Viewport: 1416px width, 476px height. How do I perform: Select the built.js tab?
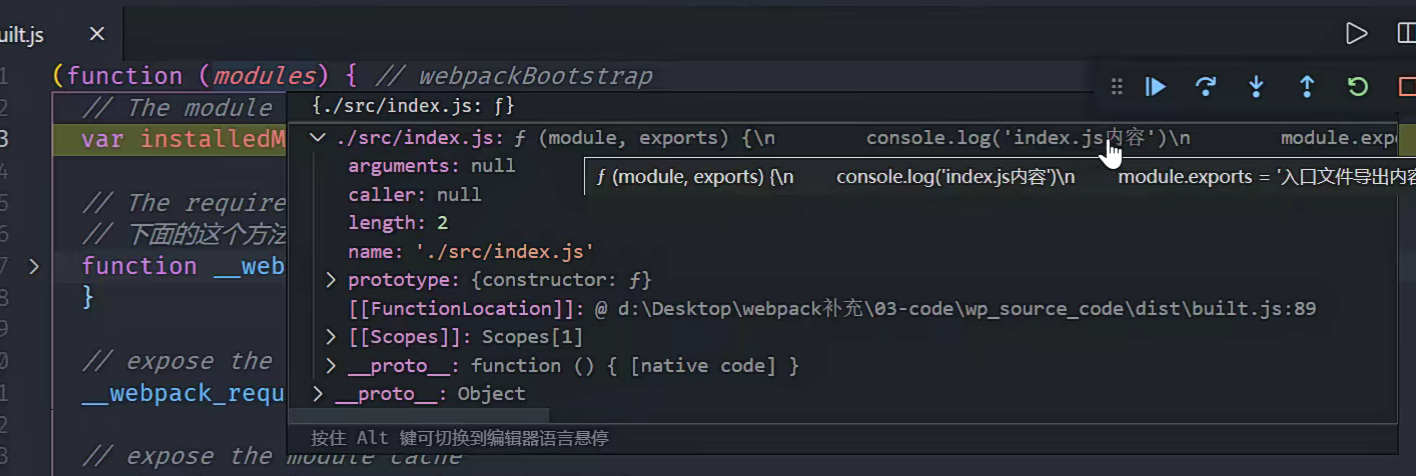click(25, 34)
